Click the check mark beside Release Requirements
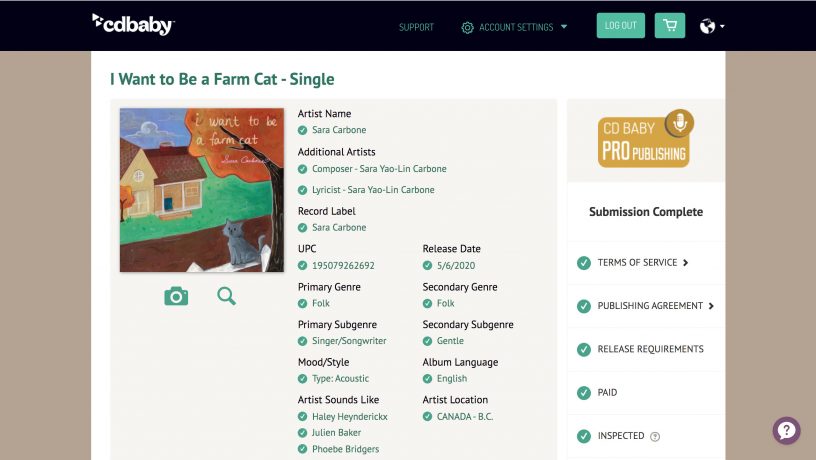 583,350
